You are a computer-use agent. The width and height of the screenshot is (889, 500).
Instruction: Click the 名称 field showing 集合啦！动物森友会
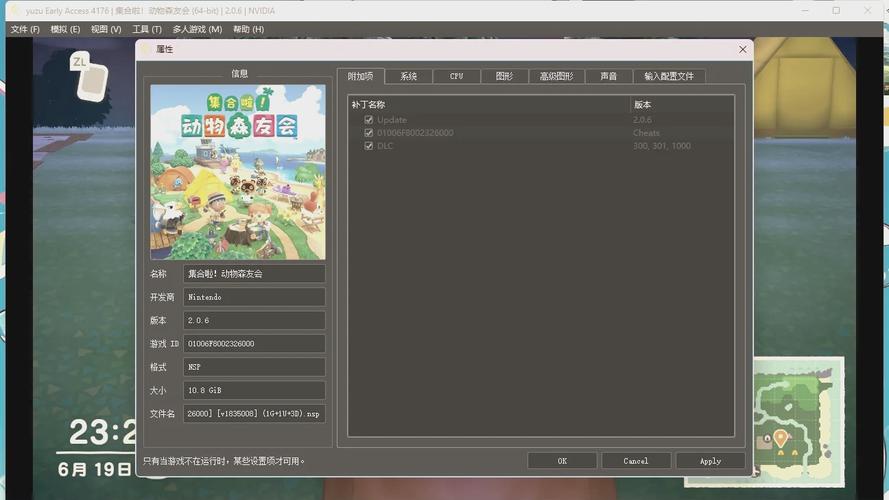[x=254, y=274]
